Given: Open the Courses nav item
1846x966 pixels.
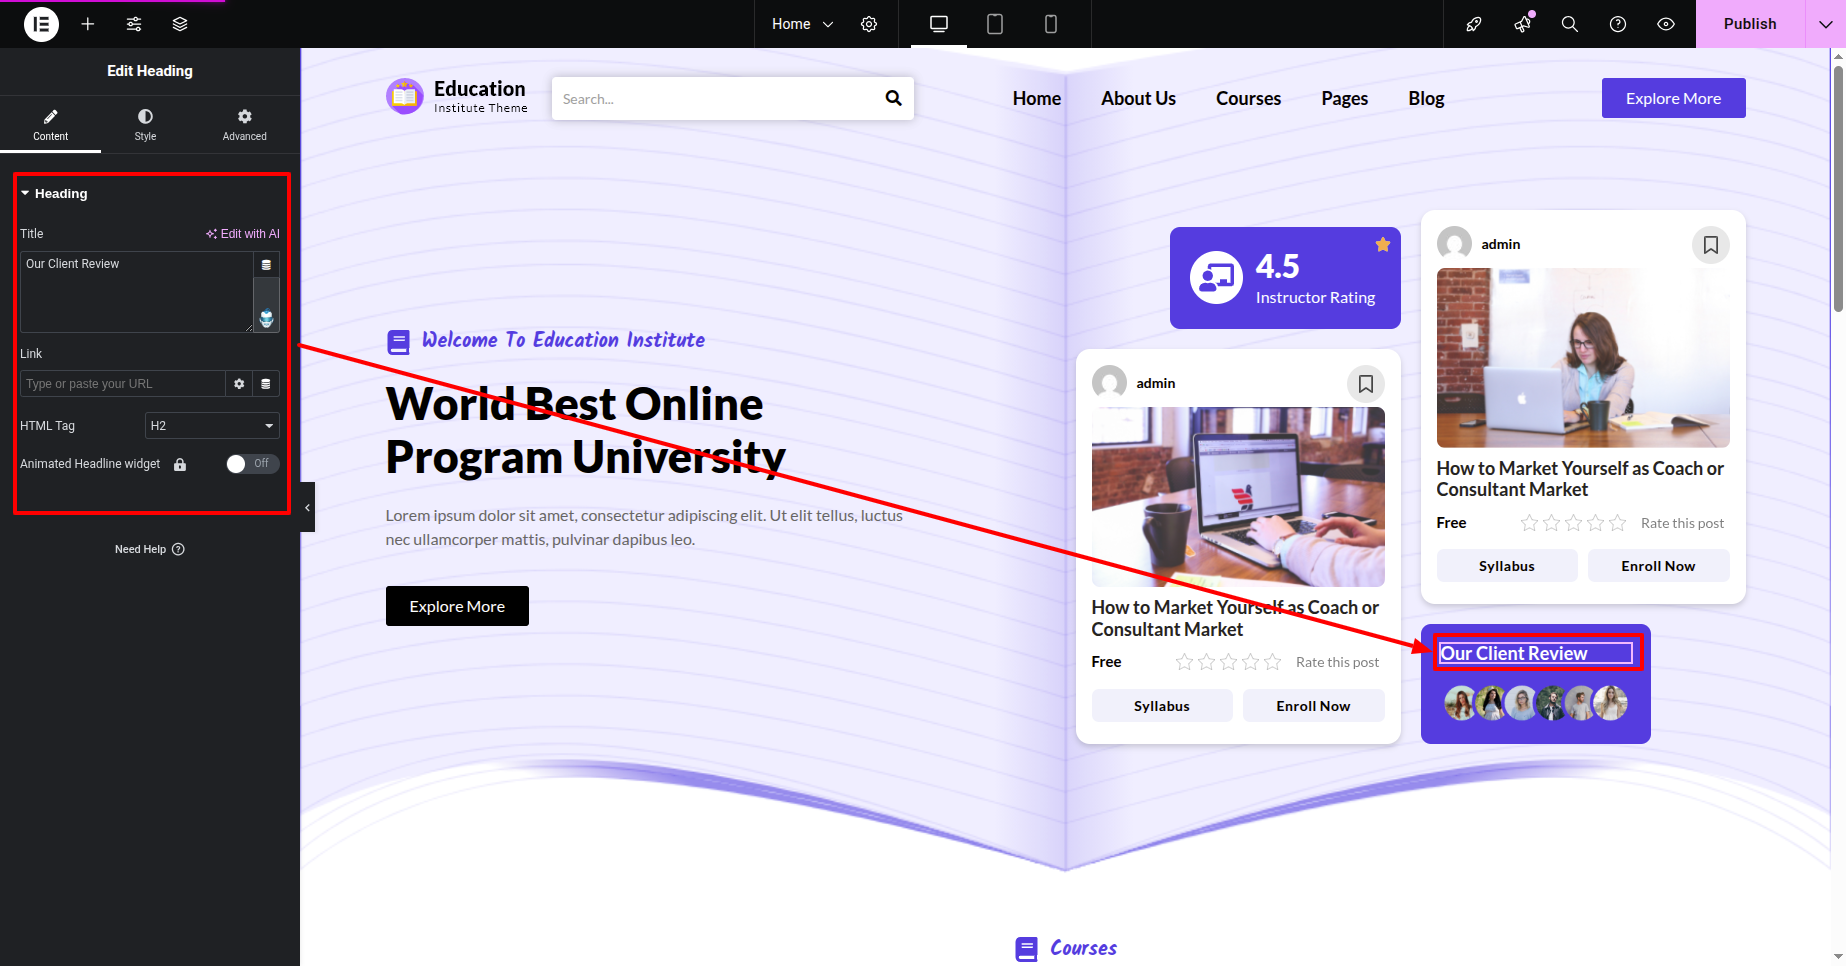Looking at the screenshot, I should (x=1248, y=98).
